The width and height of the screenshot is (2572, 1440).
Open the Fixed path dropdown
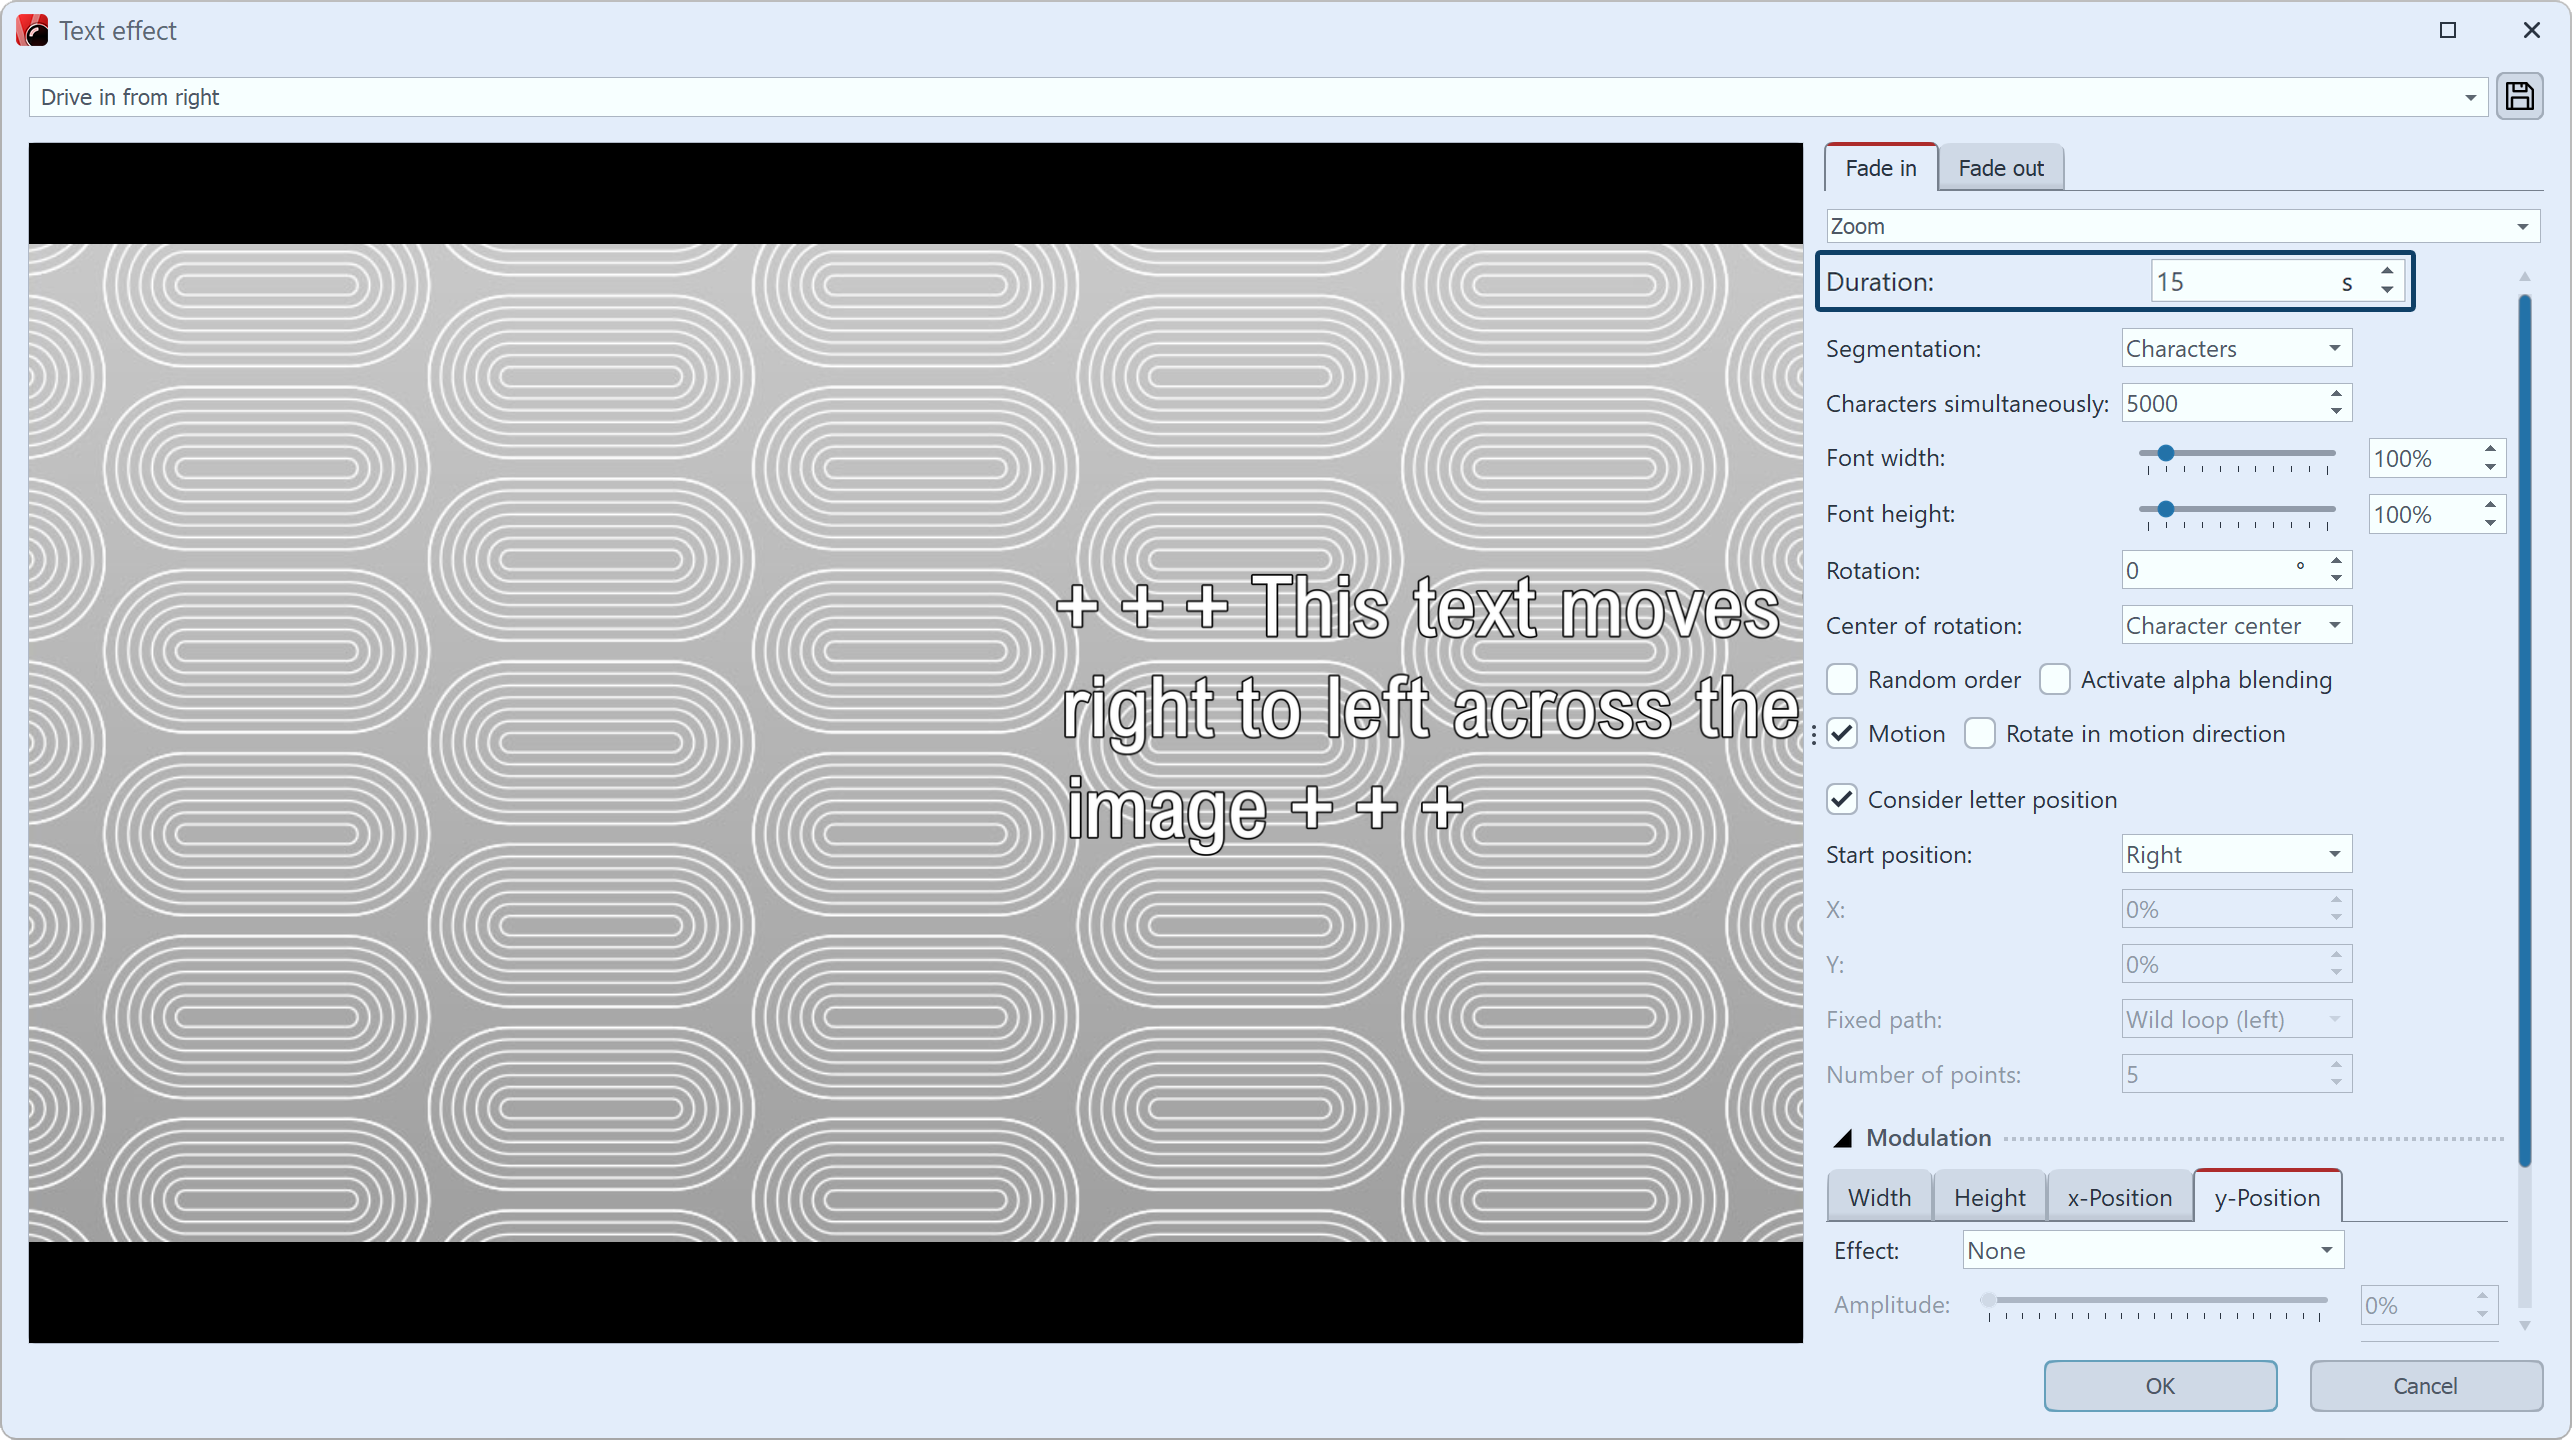tap(2236, 1018)
